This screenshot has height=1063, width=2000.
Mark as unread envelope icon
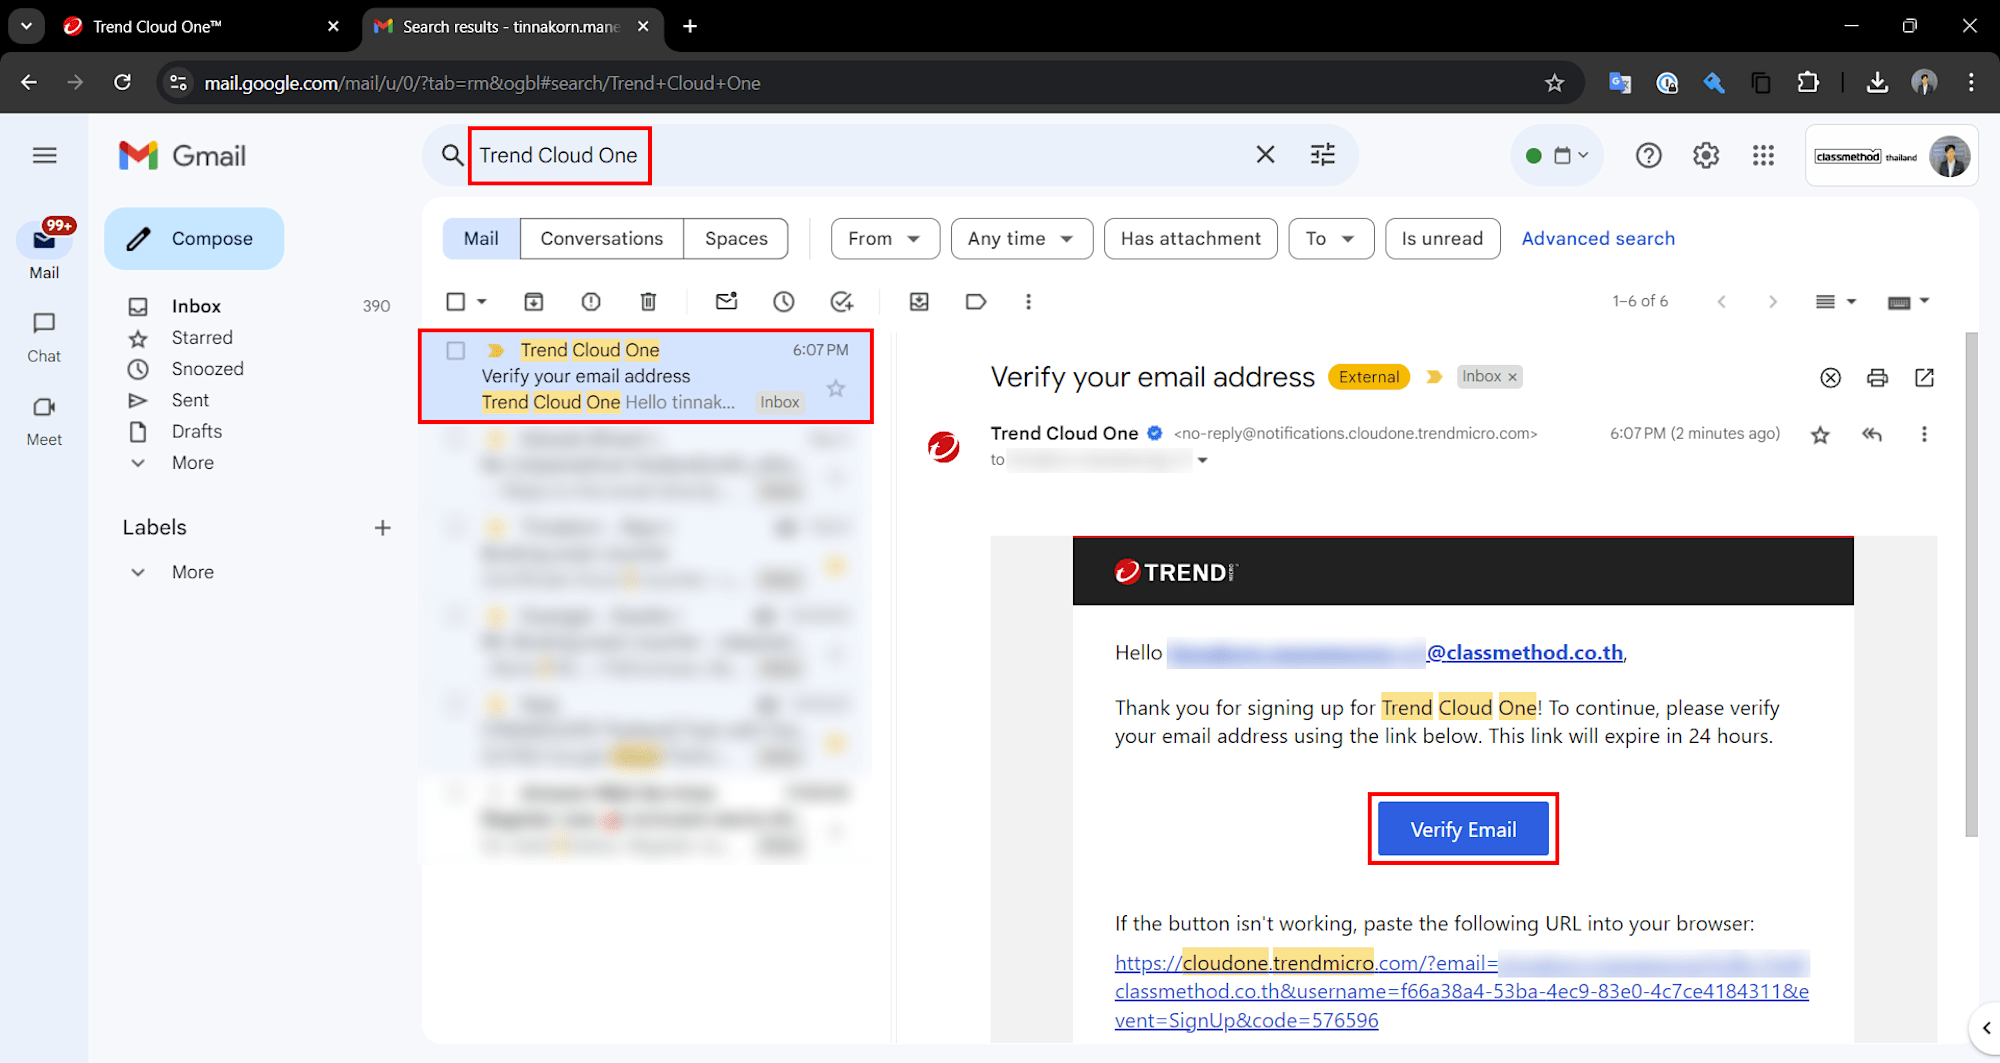(x=727, y=301)
